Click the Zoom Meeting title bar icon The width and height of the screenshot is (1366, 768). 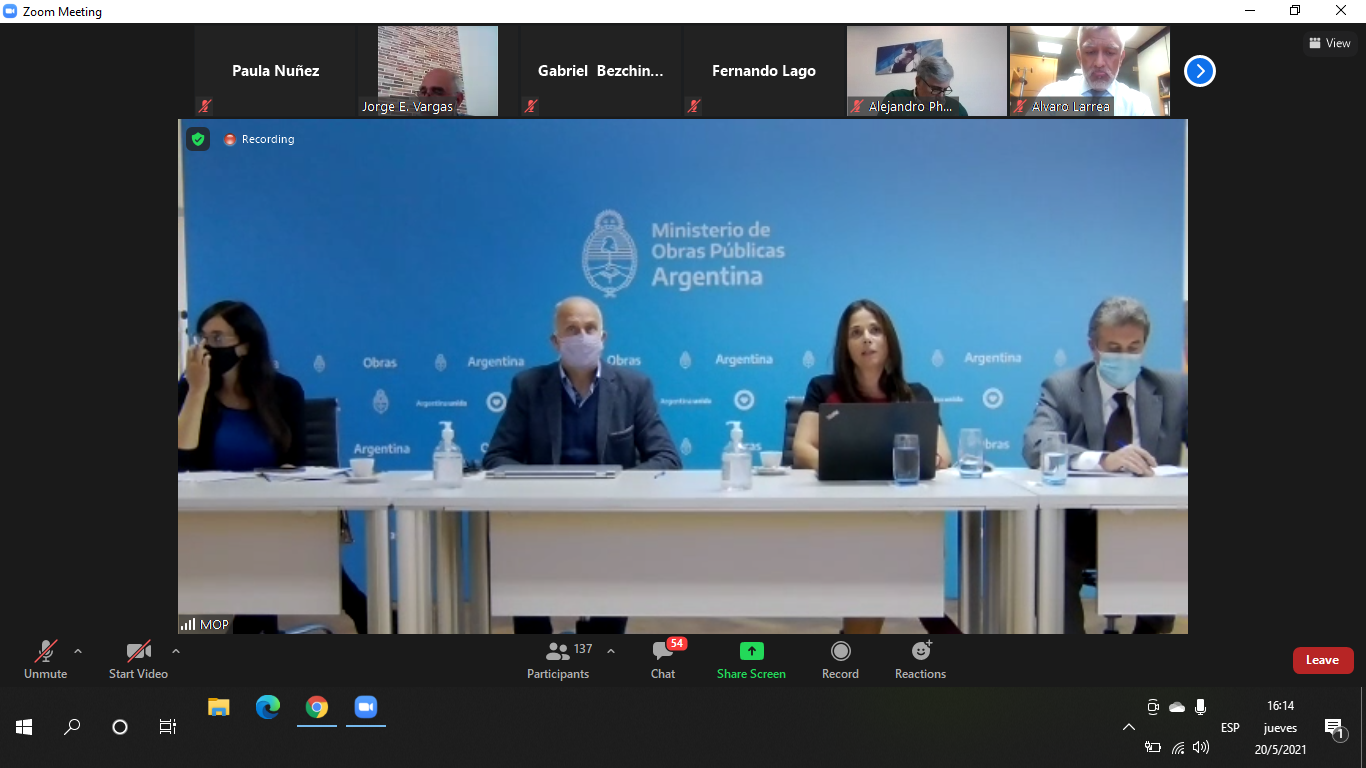[11, 11]
